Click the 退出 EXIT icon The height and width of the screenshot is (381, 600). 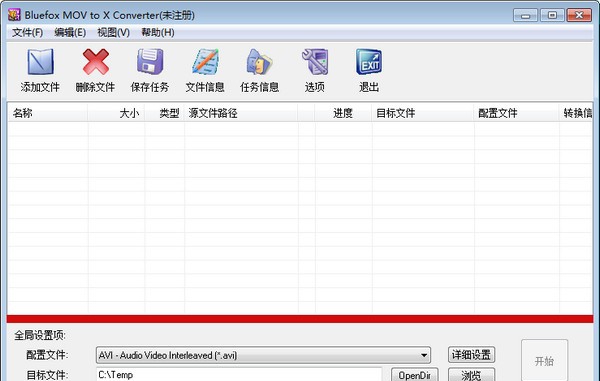point(369,62)
